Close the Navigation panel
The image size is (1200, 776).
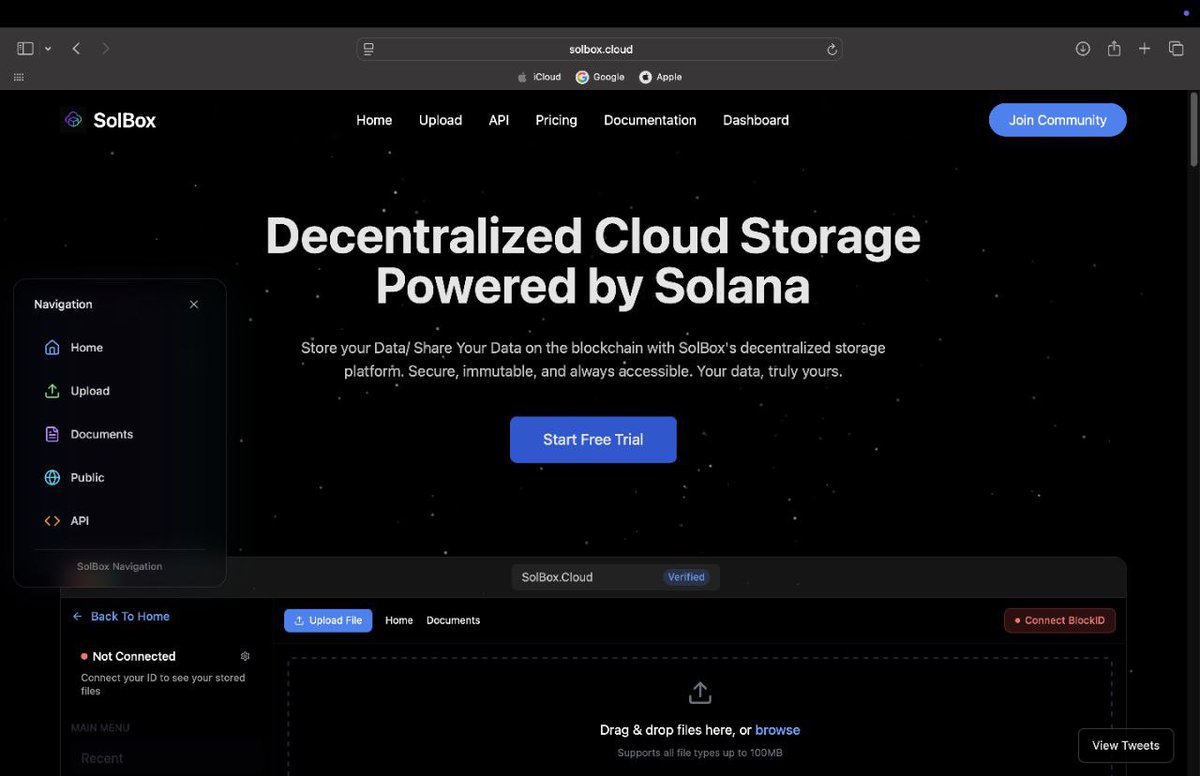coord(194,304)
